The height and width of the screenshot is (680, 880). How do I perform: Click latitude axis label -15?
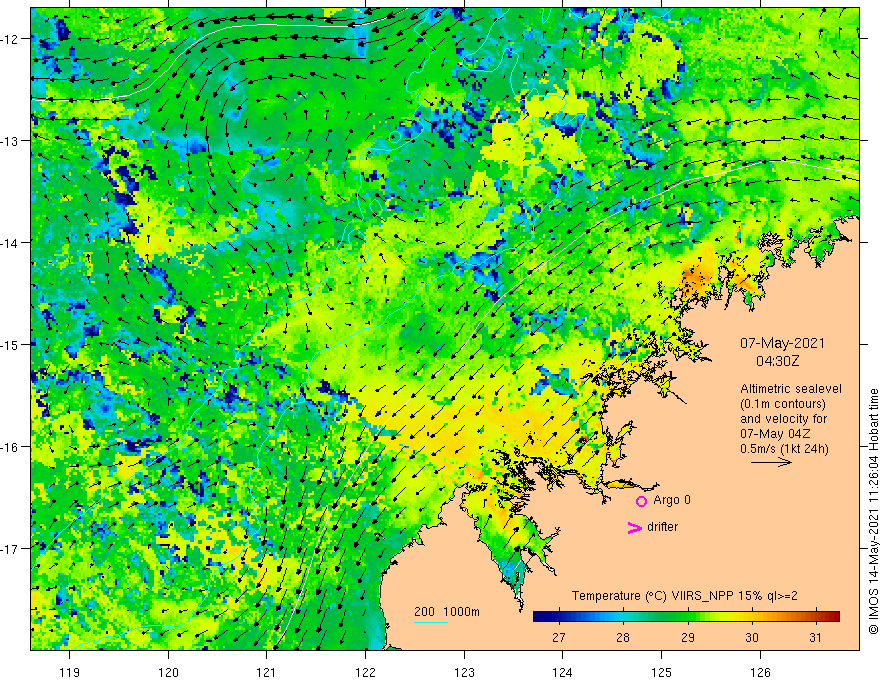coord(11,344)
